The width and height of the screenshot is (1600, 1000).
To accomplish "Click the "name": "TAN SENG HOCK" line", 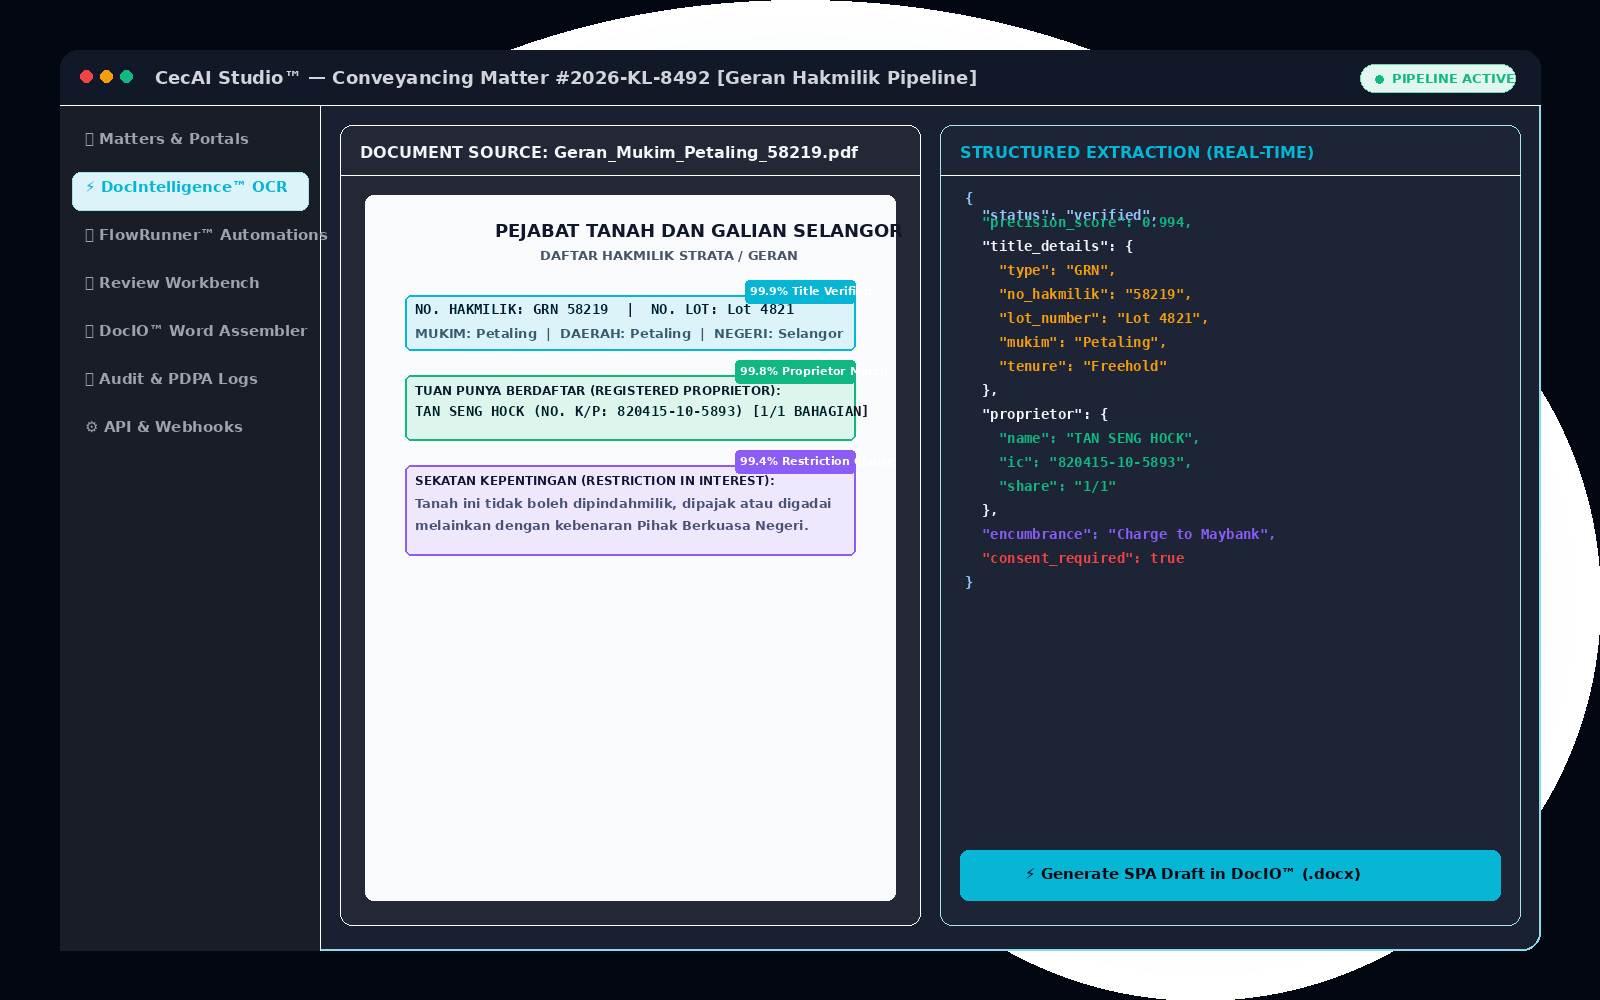I will point(1099,438).
